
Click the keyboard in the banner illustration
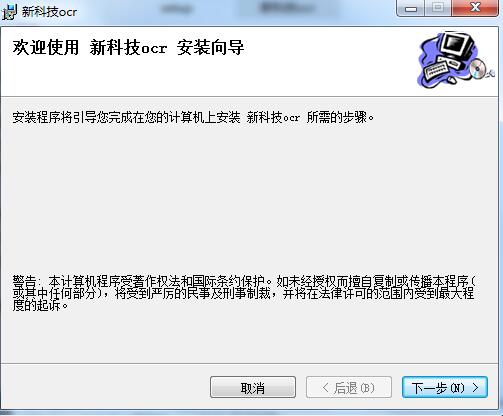pos(435,69)
